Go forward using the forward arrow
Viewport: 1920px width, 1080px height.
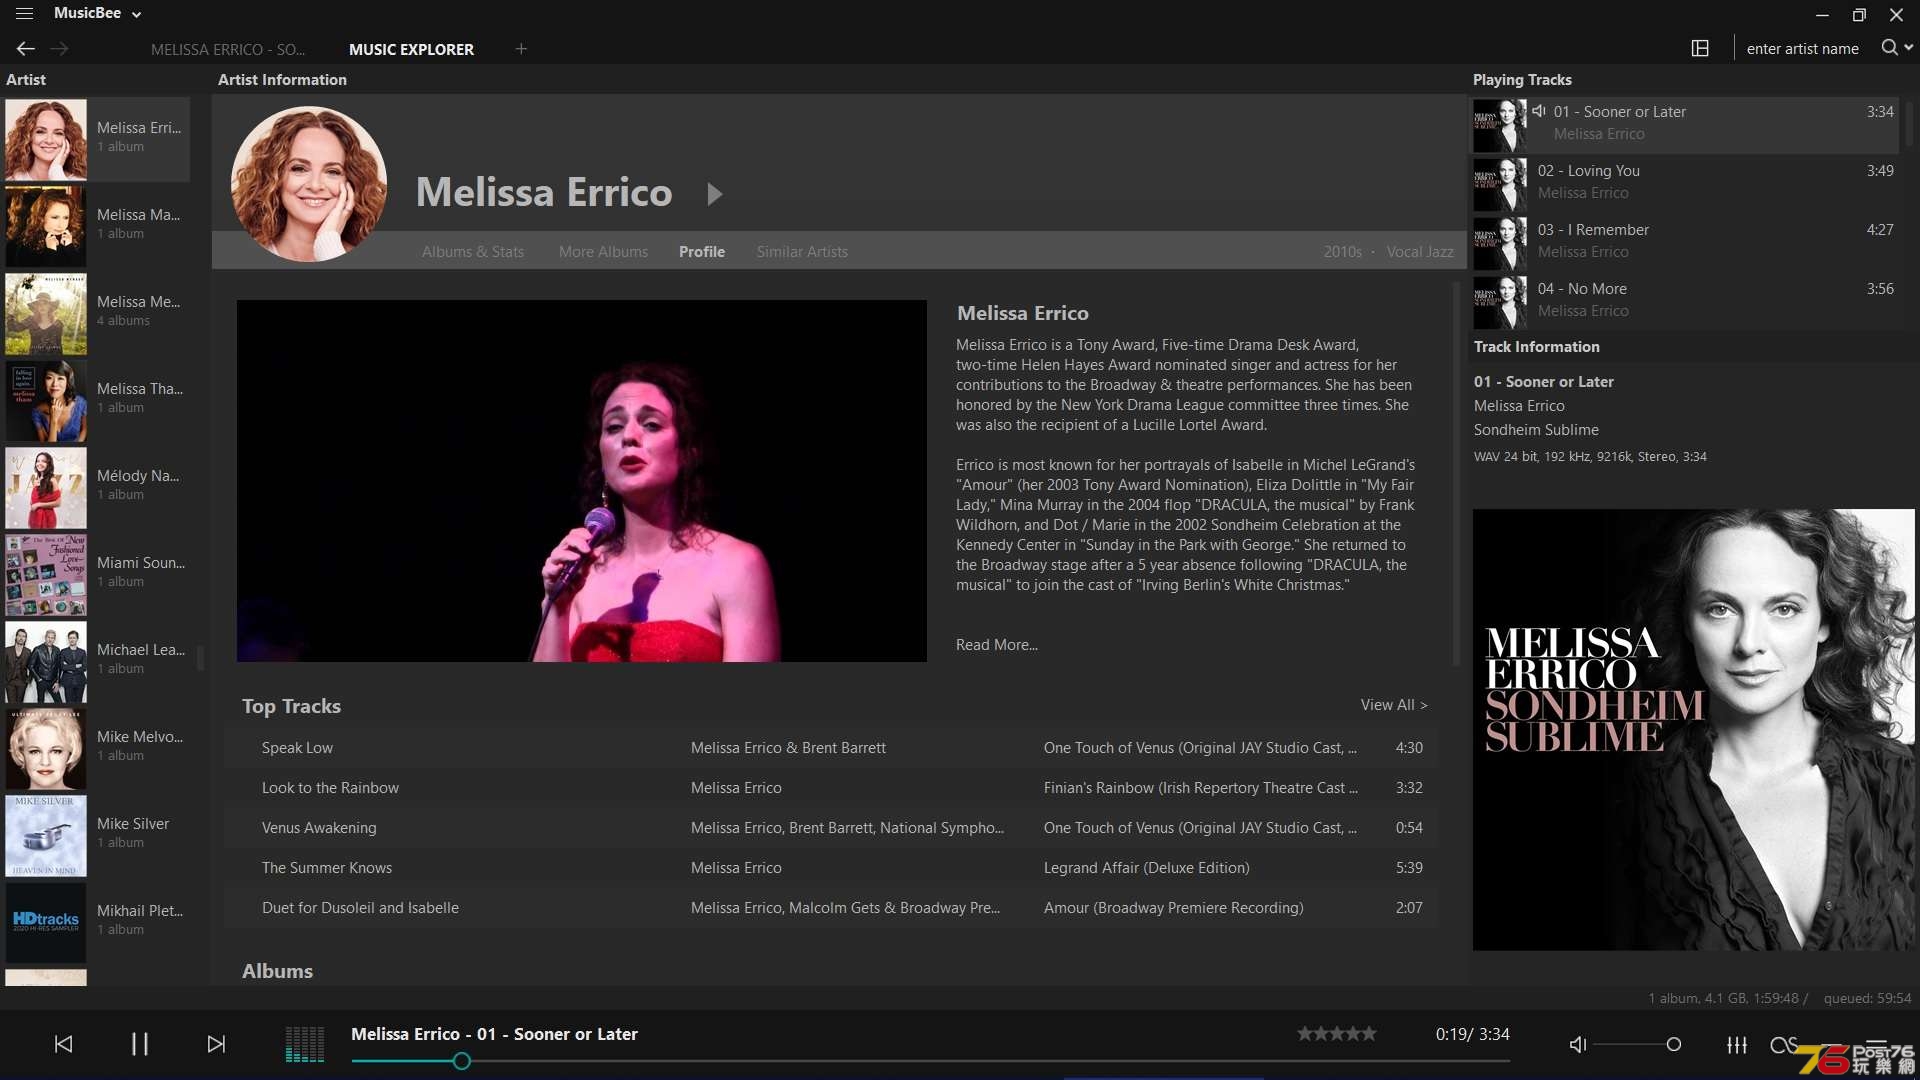pos(59,48)
